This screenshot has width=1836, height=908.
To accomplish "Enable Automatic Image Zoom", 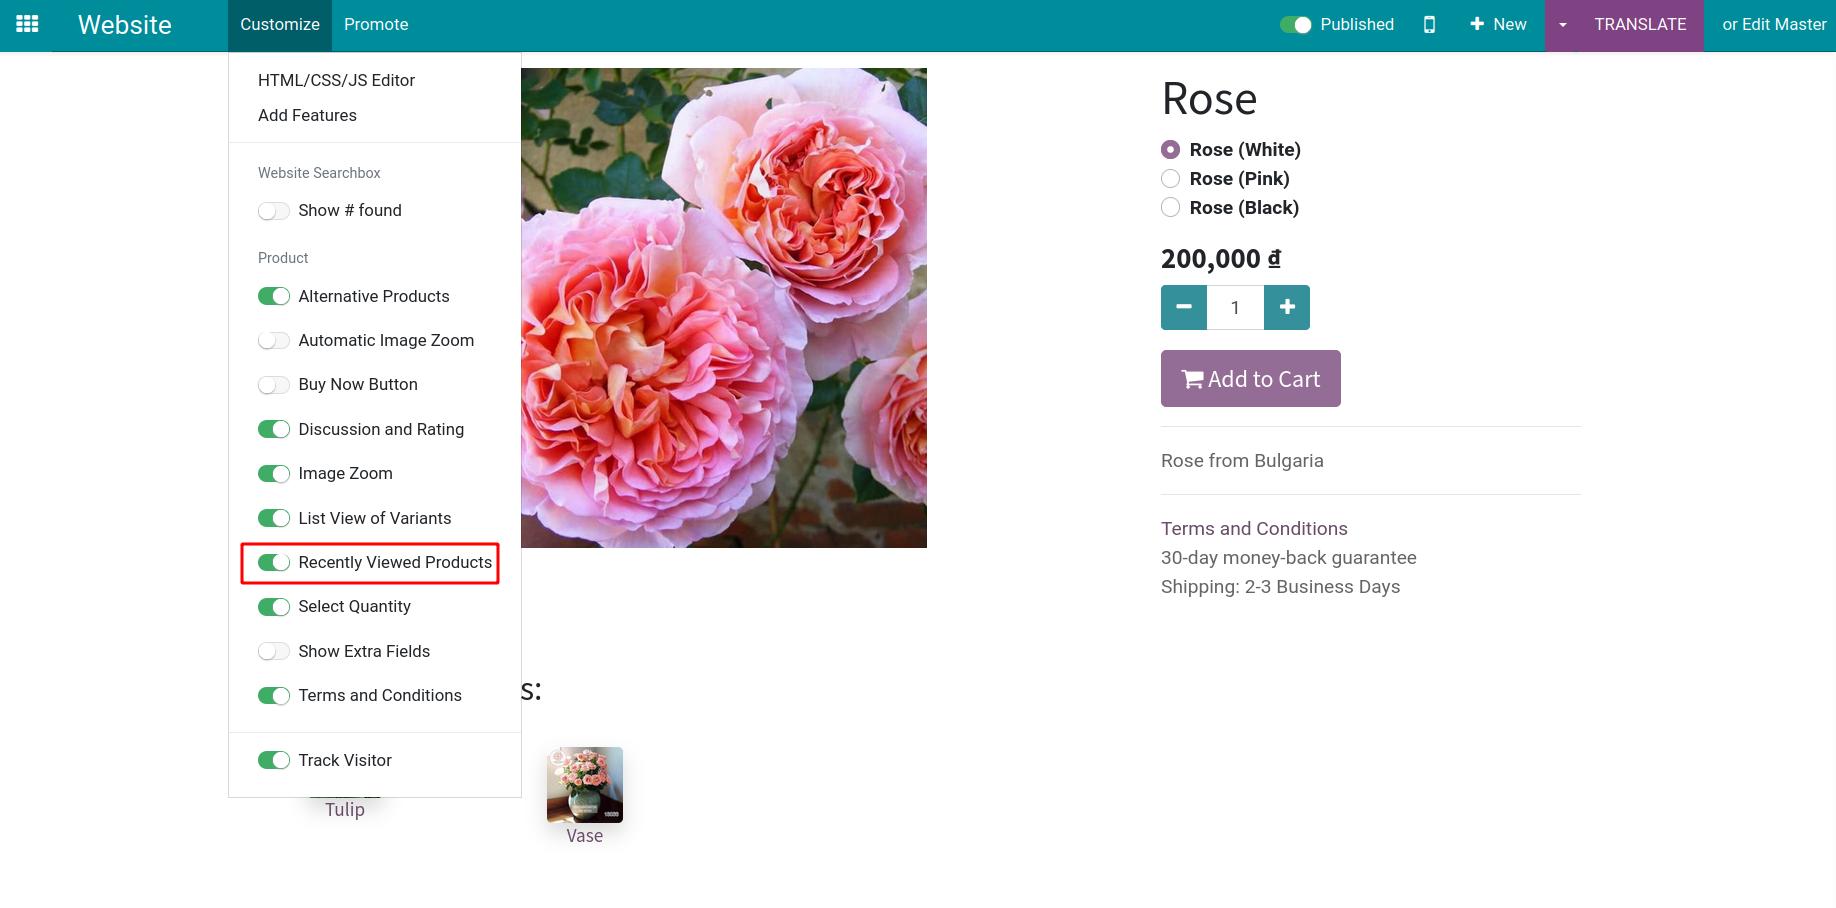I will (274, 340).
